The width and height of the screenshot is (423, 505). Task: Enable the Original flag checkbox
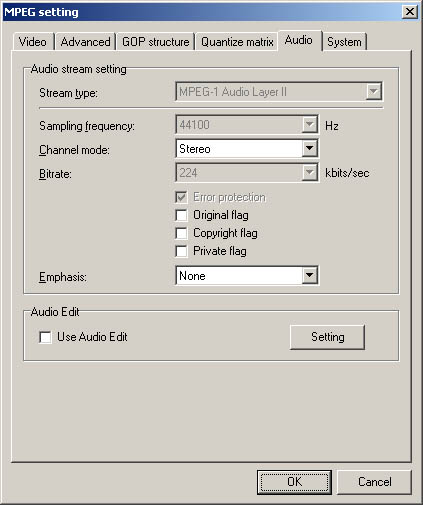click(x=181, y=215)
